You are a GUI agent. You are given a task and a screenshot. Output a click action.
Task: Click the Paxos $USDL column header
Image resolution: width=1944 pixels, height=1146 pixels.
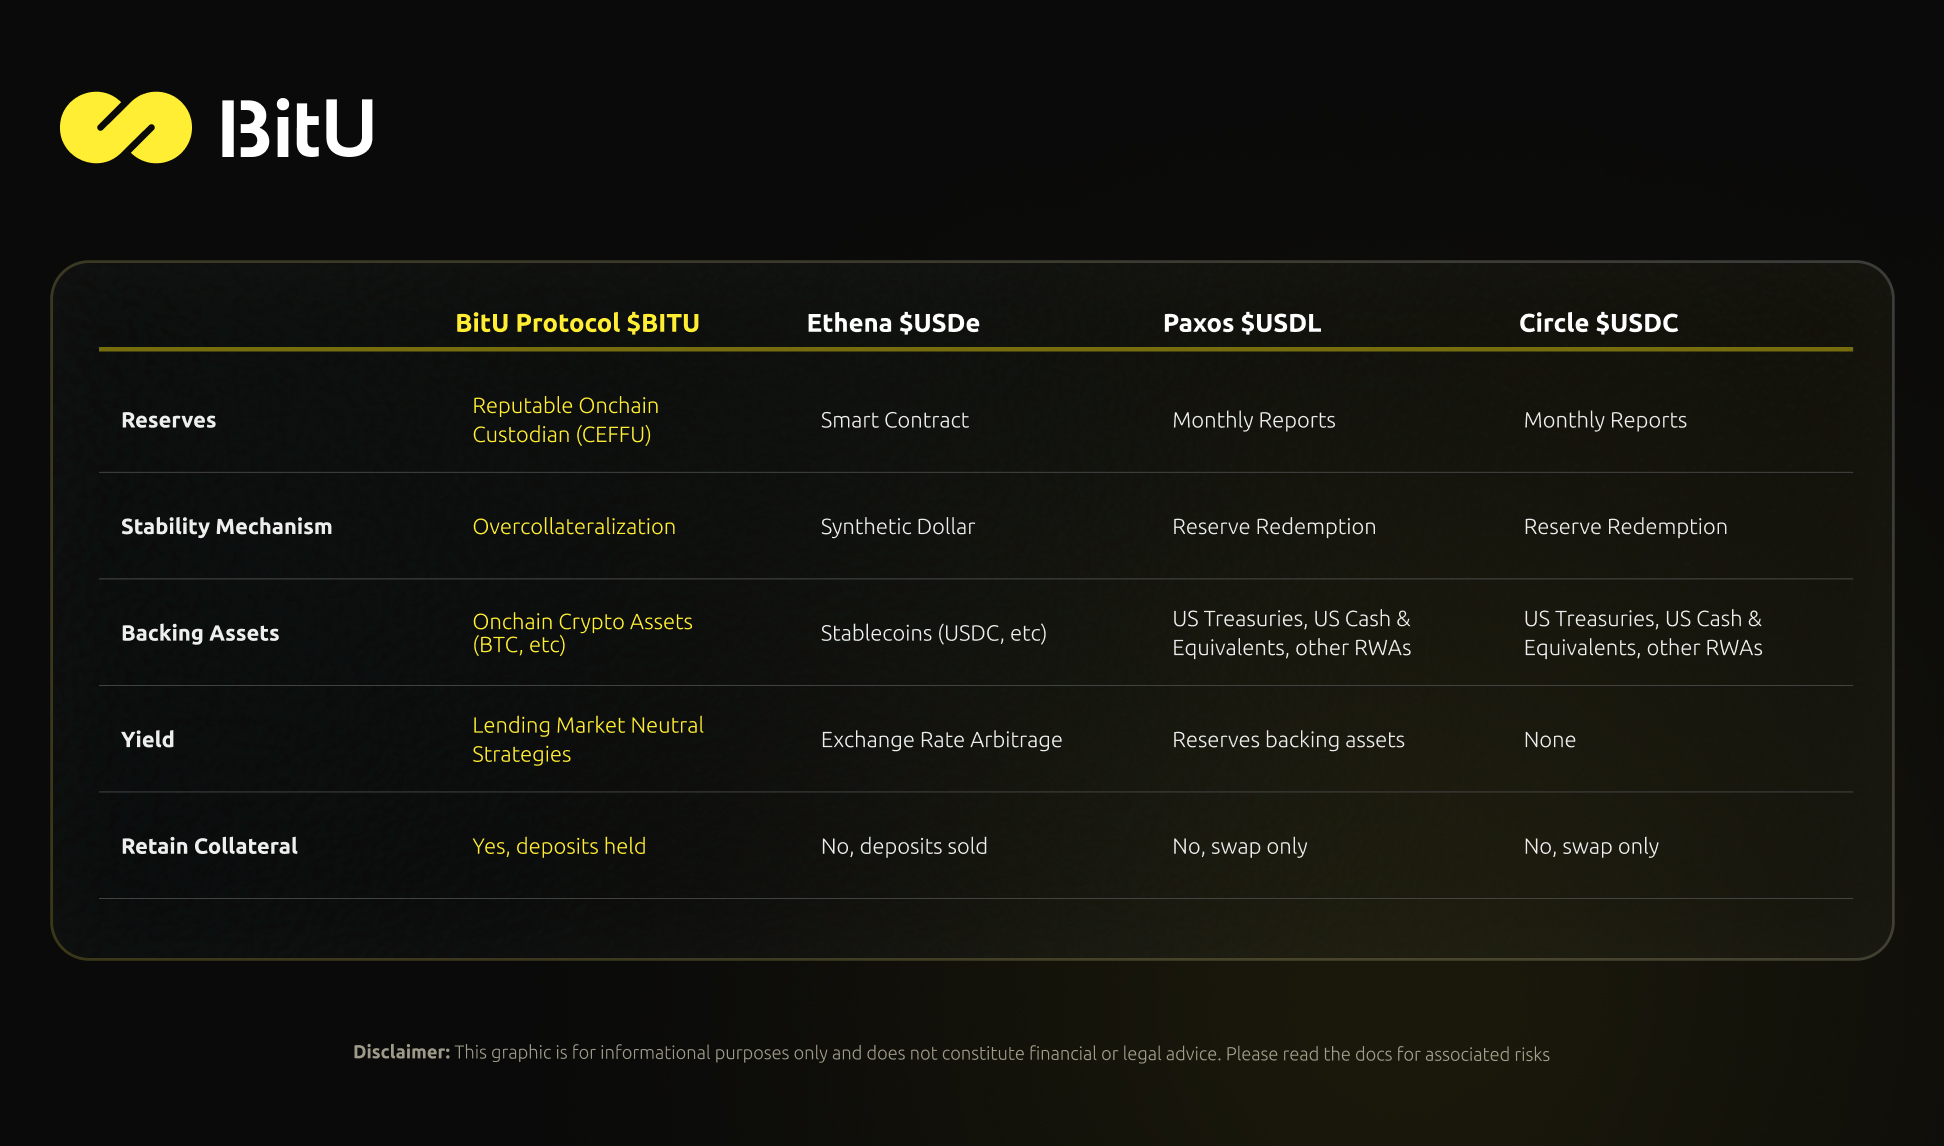[x=1241, y=323]
